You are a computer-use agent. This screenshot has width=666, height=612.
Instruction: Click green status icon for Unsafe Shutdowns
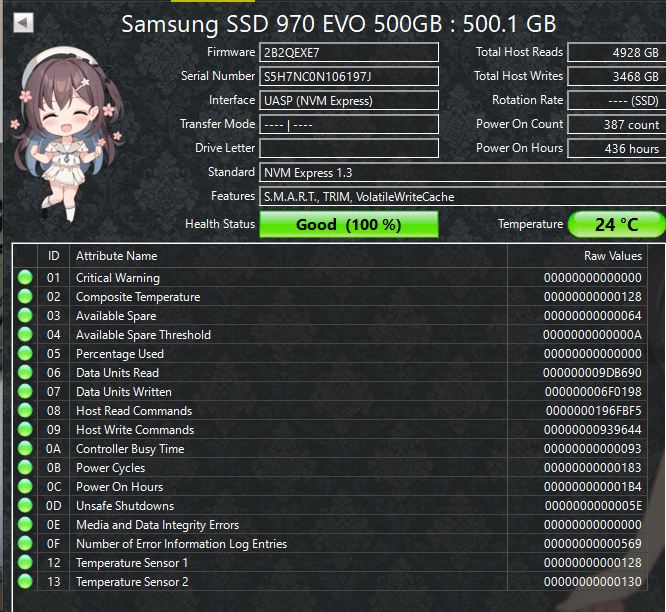pyautogui.click(x=25, y=505)
